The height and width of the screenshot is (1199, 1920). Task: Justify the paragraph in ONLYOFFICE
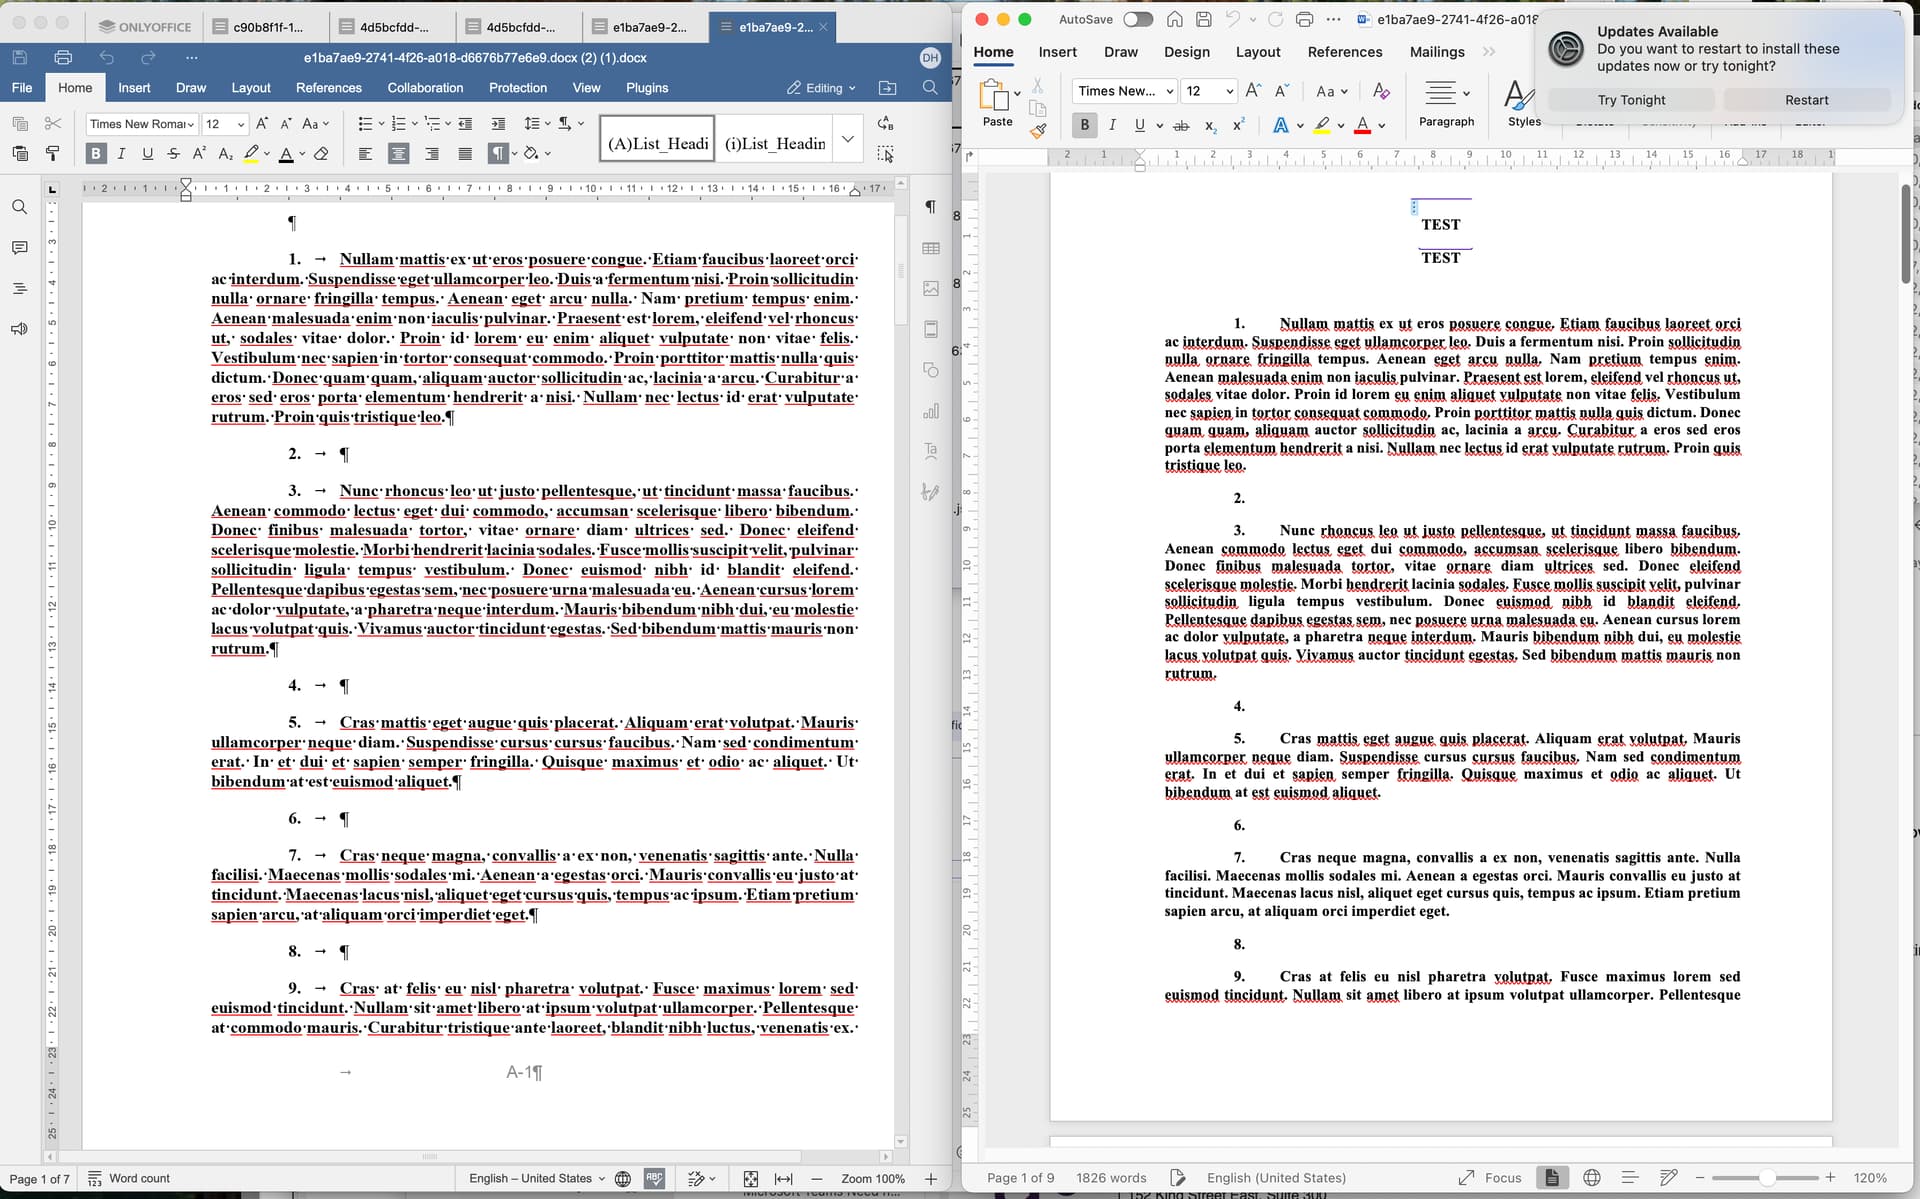click(x=465, y=154)
